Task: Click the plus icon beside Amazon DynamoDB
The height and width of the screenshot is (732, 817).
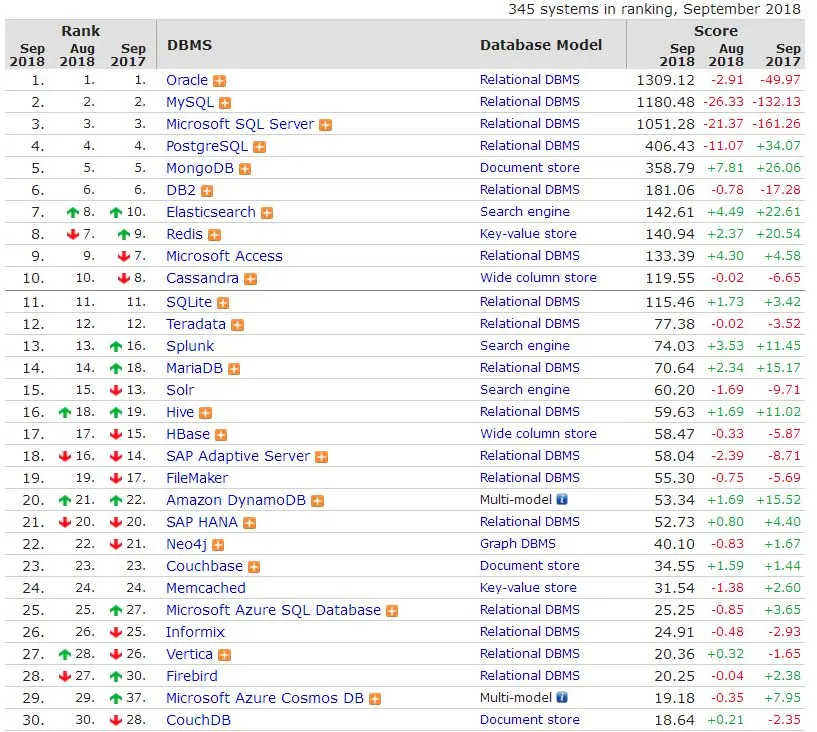Action: click(x=317, y=501)
